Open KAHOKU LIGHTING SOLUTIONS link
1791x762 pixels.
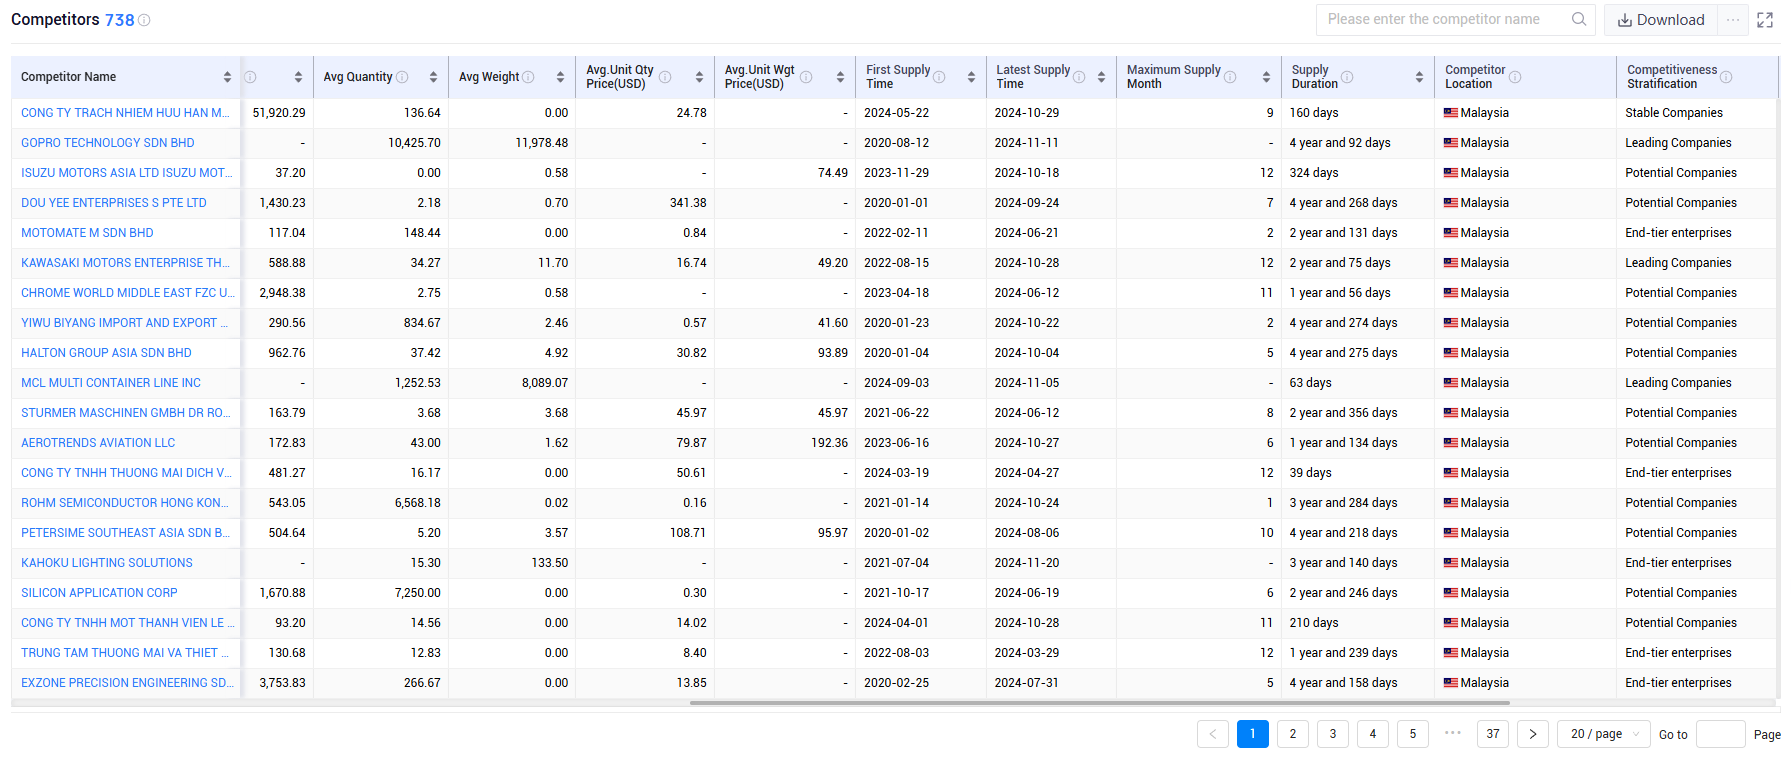pyautogui.click(x=107, y=563)
